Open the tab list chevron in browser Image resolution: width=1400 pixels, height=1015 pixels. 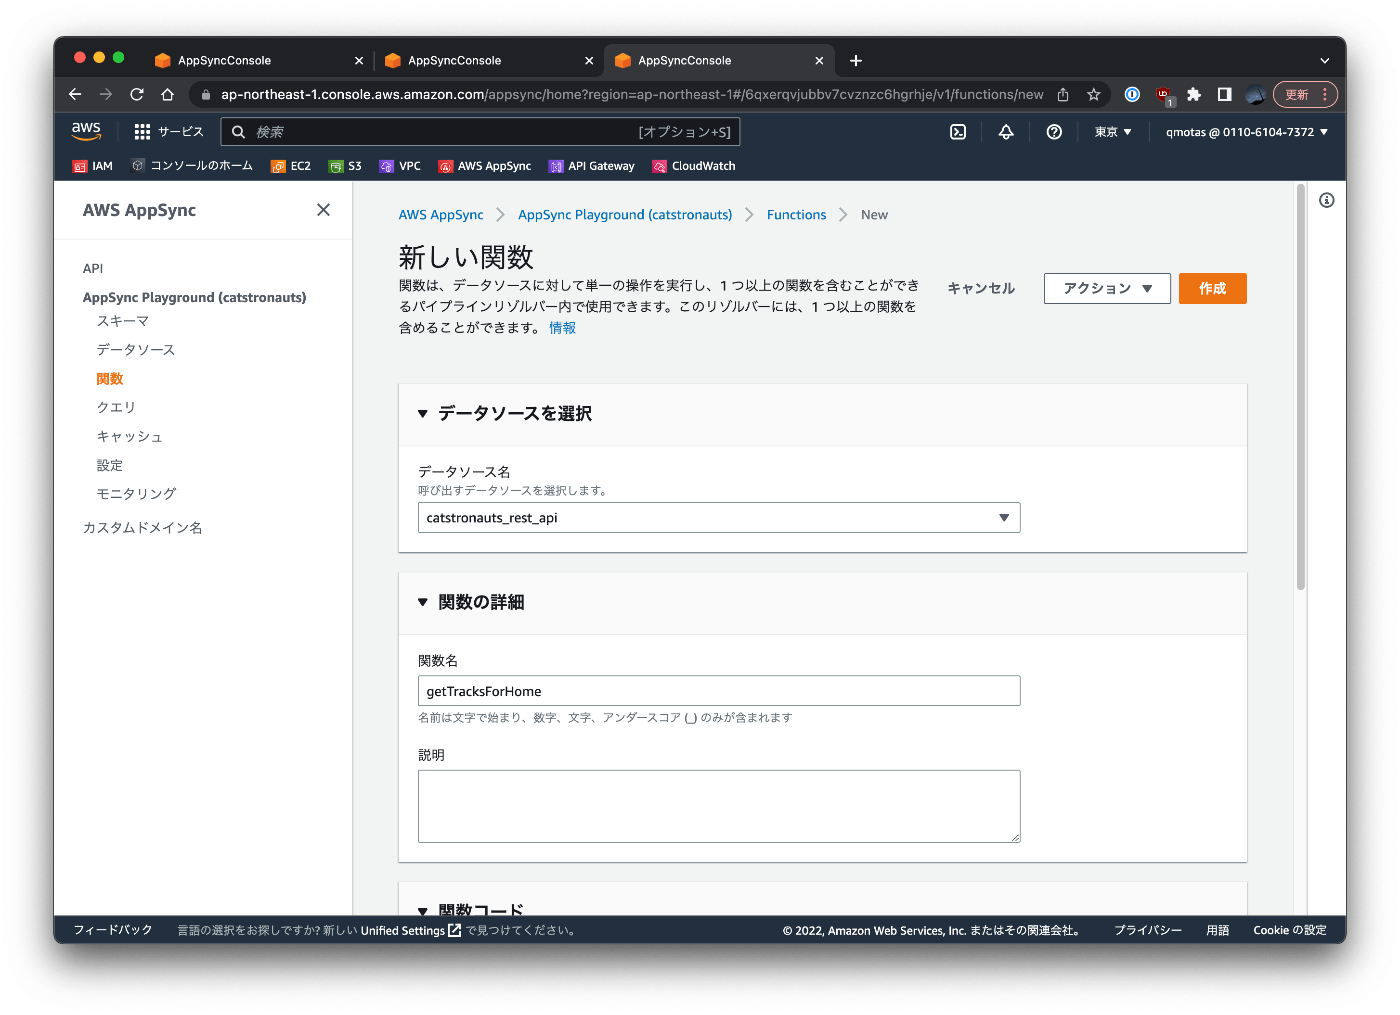tap(1325, 60)
